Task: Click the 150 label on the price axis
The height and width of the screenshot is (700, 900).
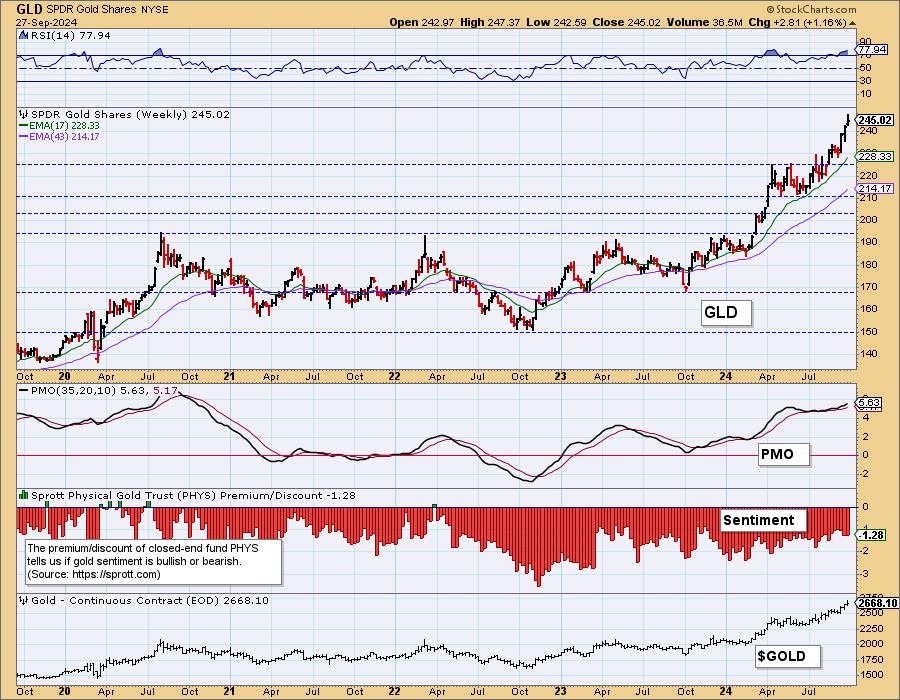Action: pos(868,331)
